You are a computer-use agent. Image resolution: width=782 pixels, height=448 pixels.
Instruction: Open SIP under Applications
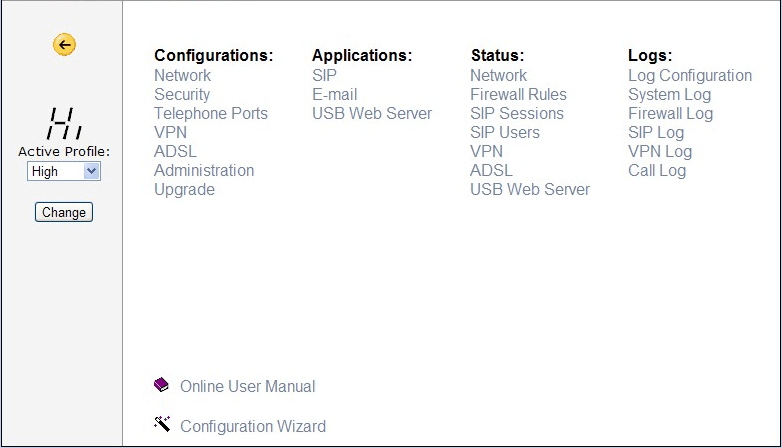pyautogui.click(x=324, y=75)
